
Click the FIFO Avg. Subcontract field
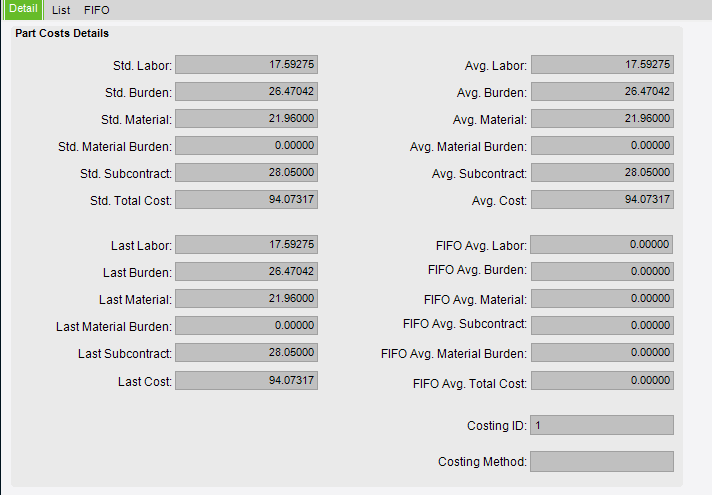[603, 326]
